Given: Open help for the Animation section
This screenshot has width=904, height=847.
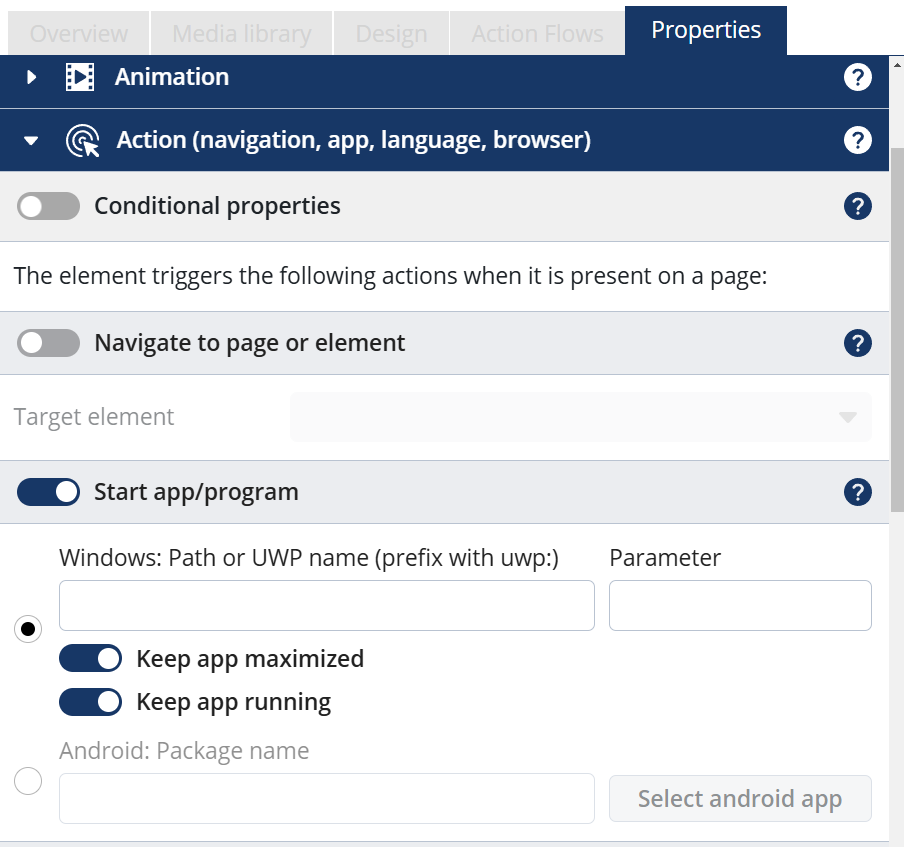Looking at the screenshot, I should click(858, 76).
